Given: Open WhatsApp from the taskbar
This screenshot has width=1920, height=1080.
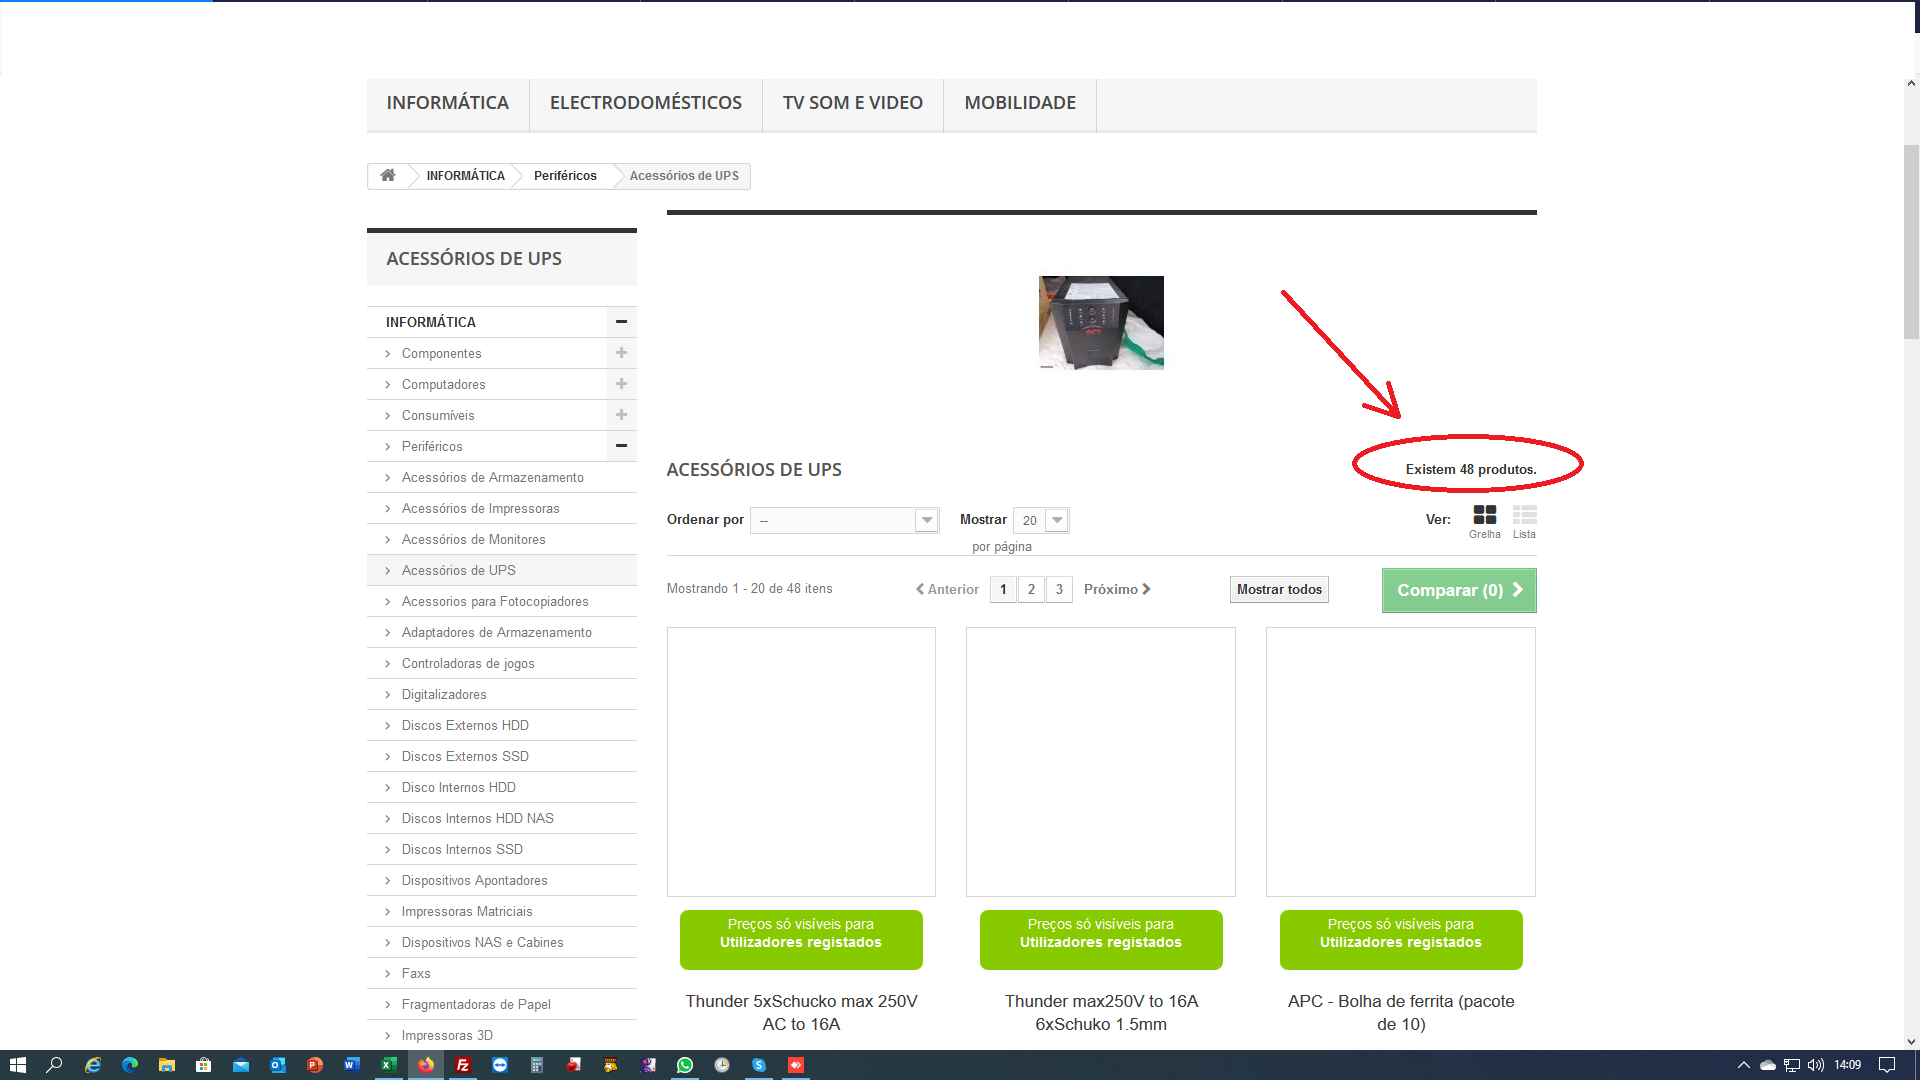Looking at the screenshot, I should pyautogui.click(x=685, y=1065).
